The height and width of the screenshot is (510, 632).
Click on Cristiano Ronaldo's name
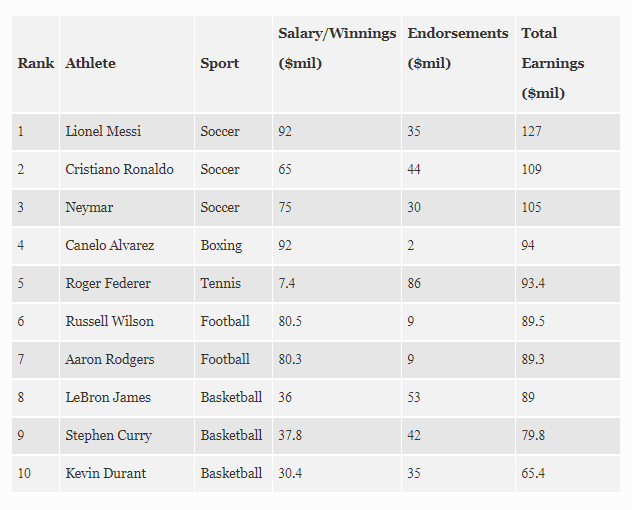(119, 169)
